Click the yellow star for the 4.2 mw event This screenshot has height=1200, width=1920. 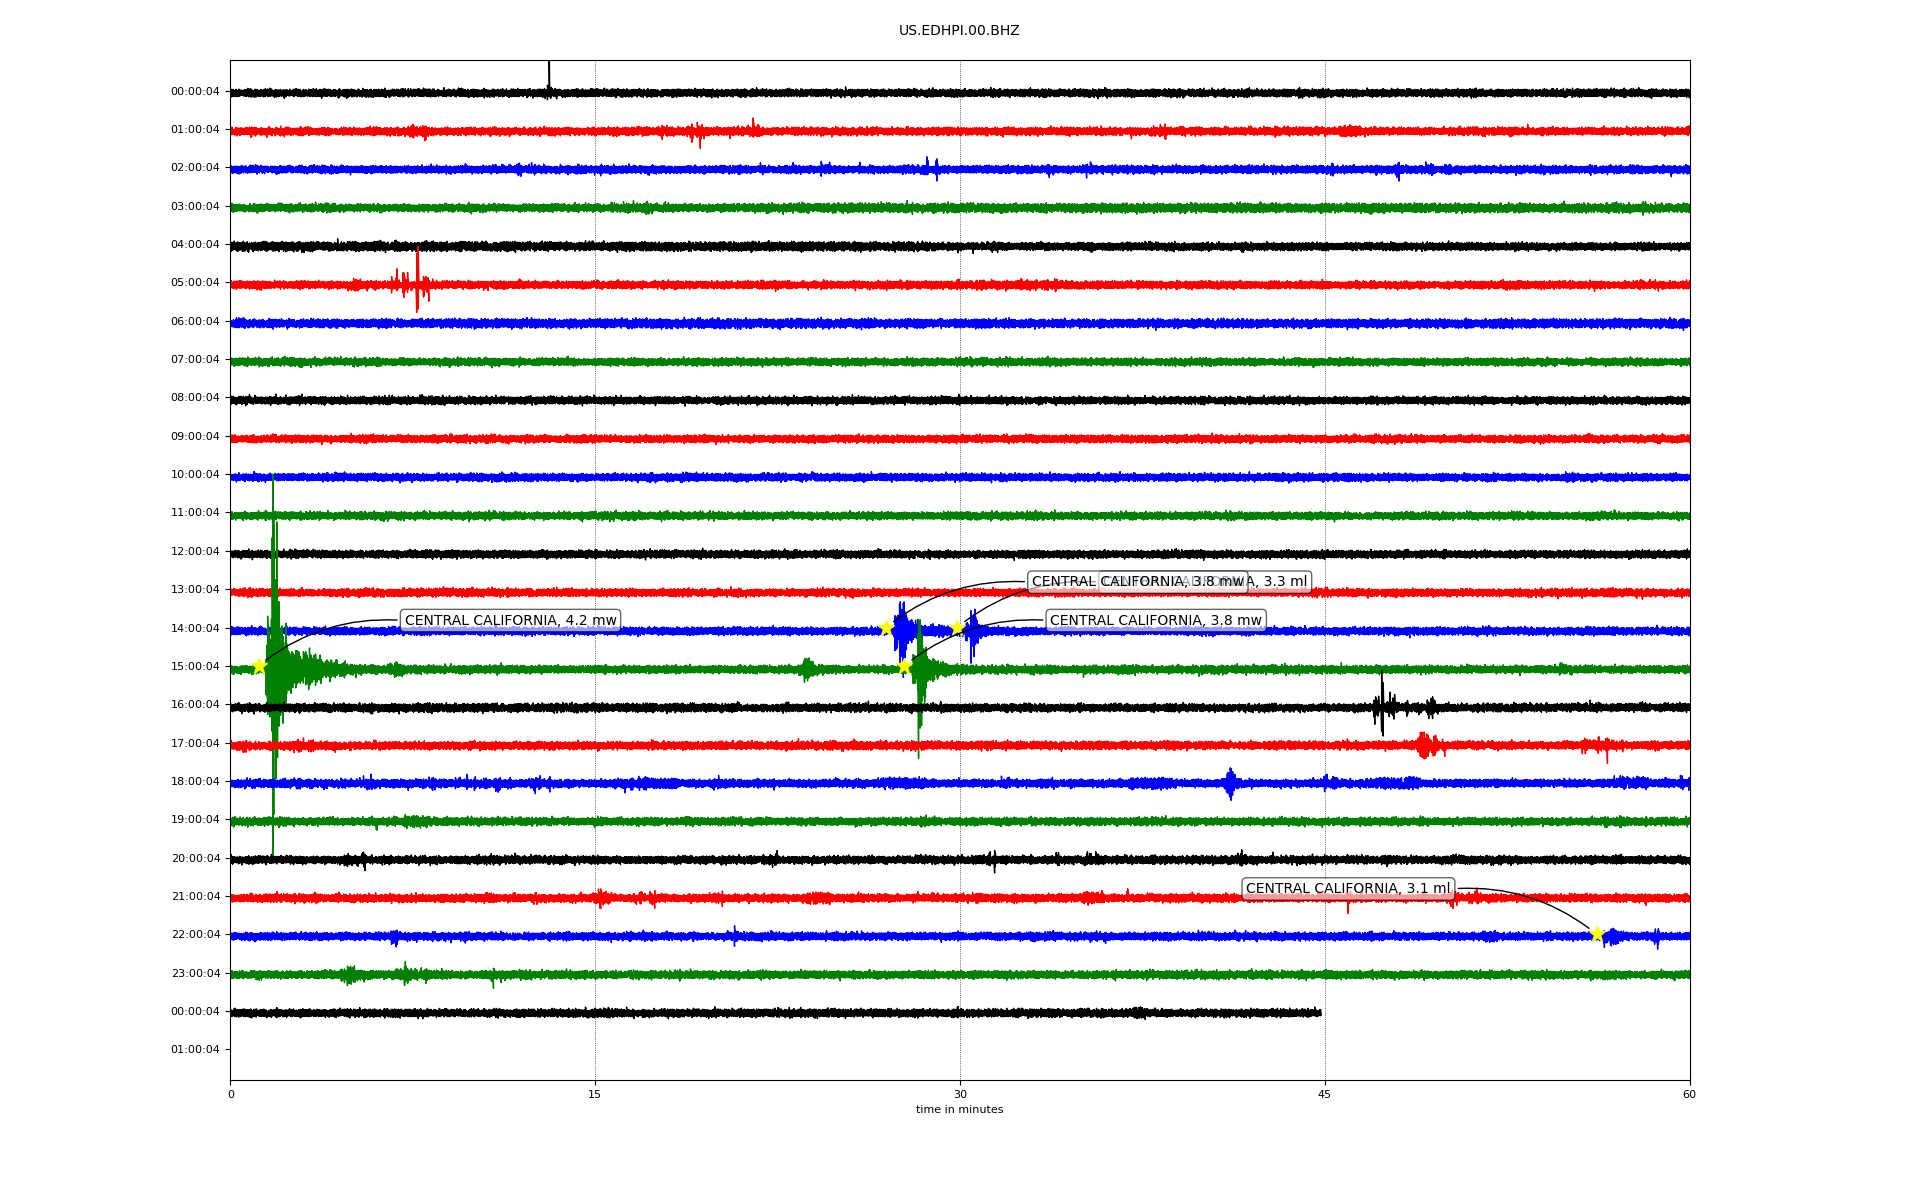point(259,666)
